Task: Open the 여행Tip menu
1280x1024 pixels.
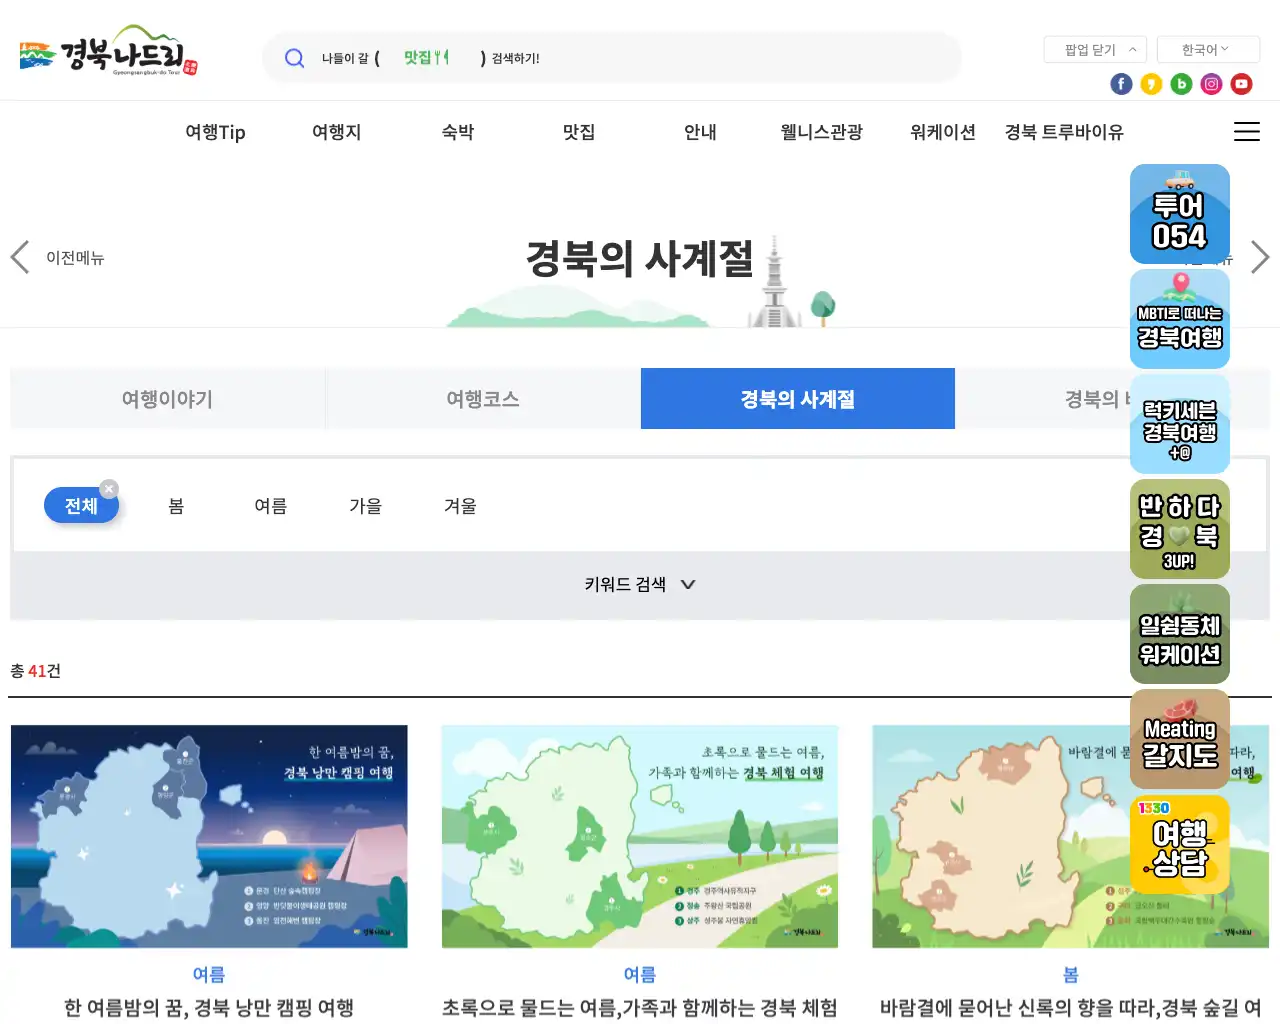Action: (215, 132)
